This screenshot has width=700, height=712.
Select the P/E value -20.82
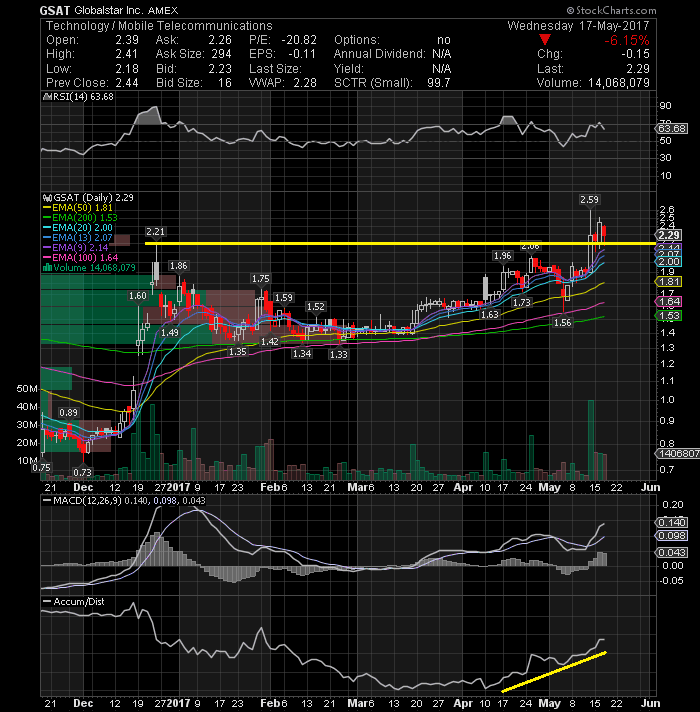tap(299, 40)
